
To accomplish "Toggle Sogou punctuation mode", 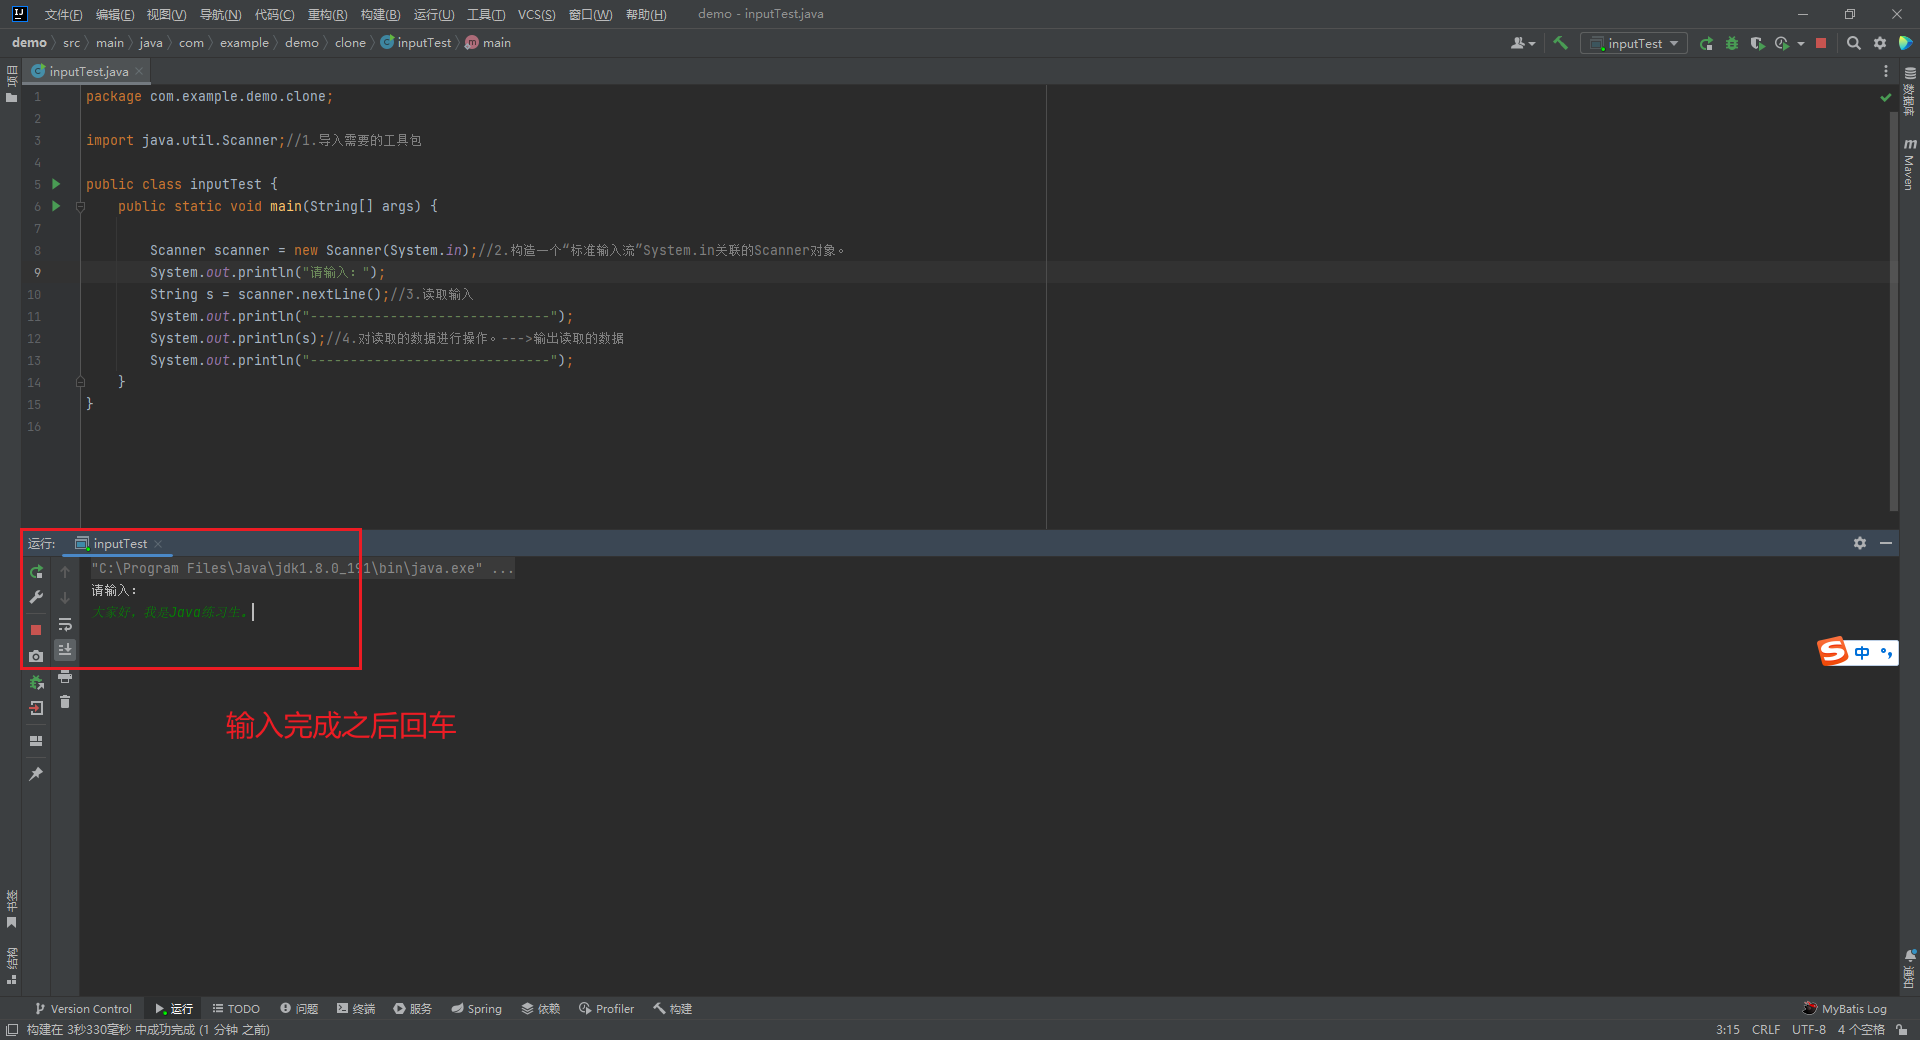I will pyautogui.click(x=1886, y=653).
